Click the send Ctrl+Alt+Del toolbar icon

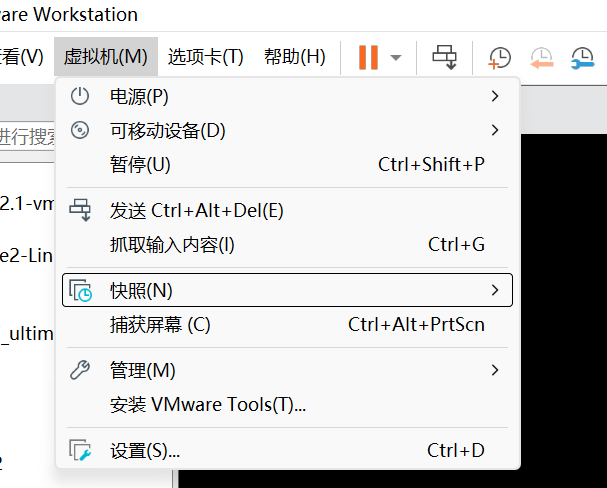[444, 57]
